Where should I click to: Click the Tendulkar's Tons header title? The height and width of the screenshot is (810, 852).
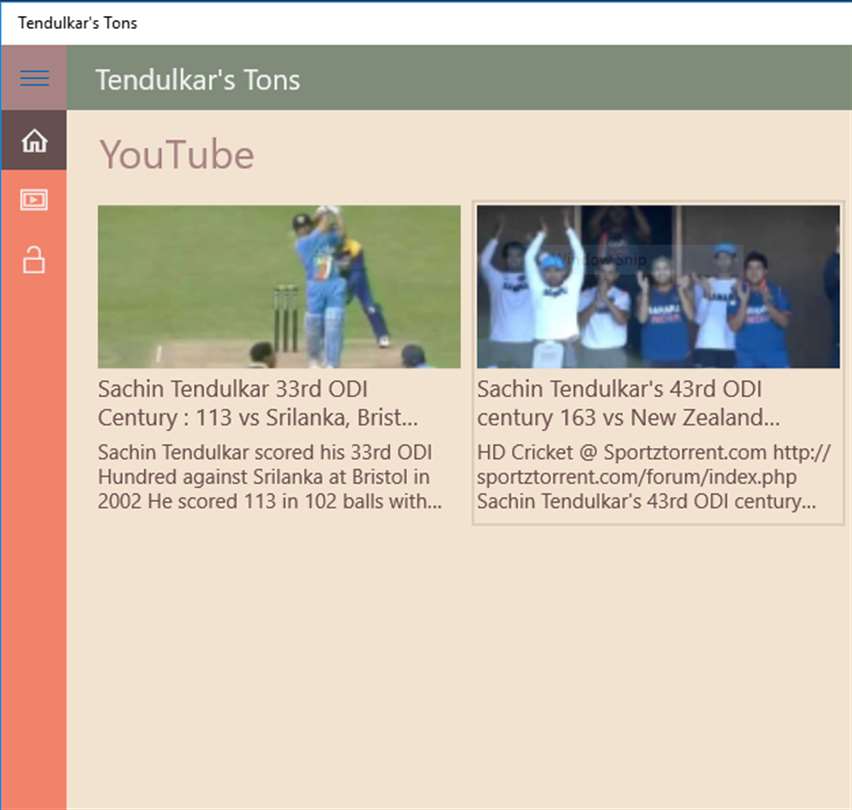point(198,80)
